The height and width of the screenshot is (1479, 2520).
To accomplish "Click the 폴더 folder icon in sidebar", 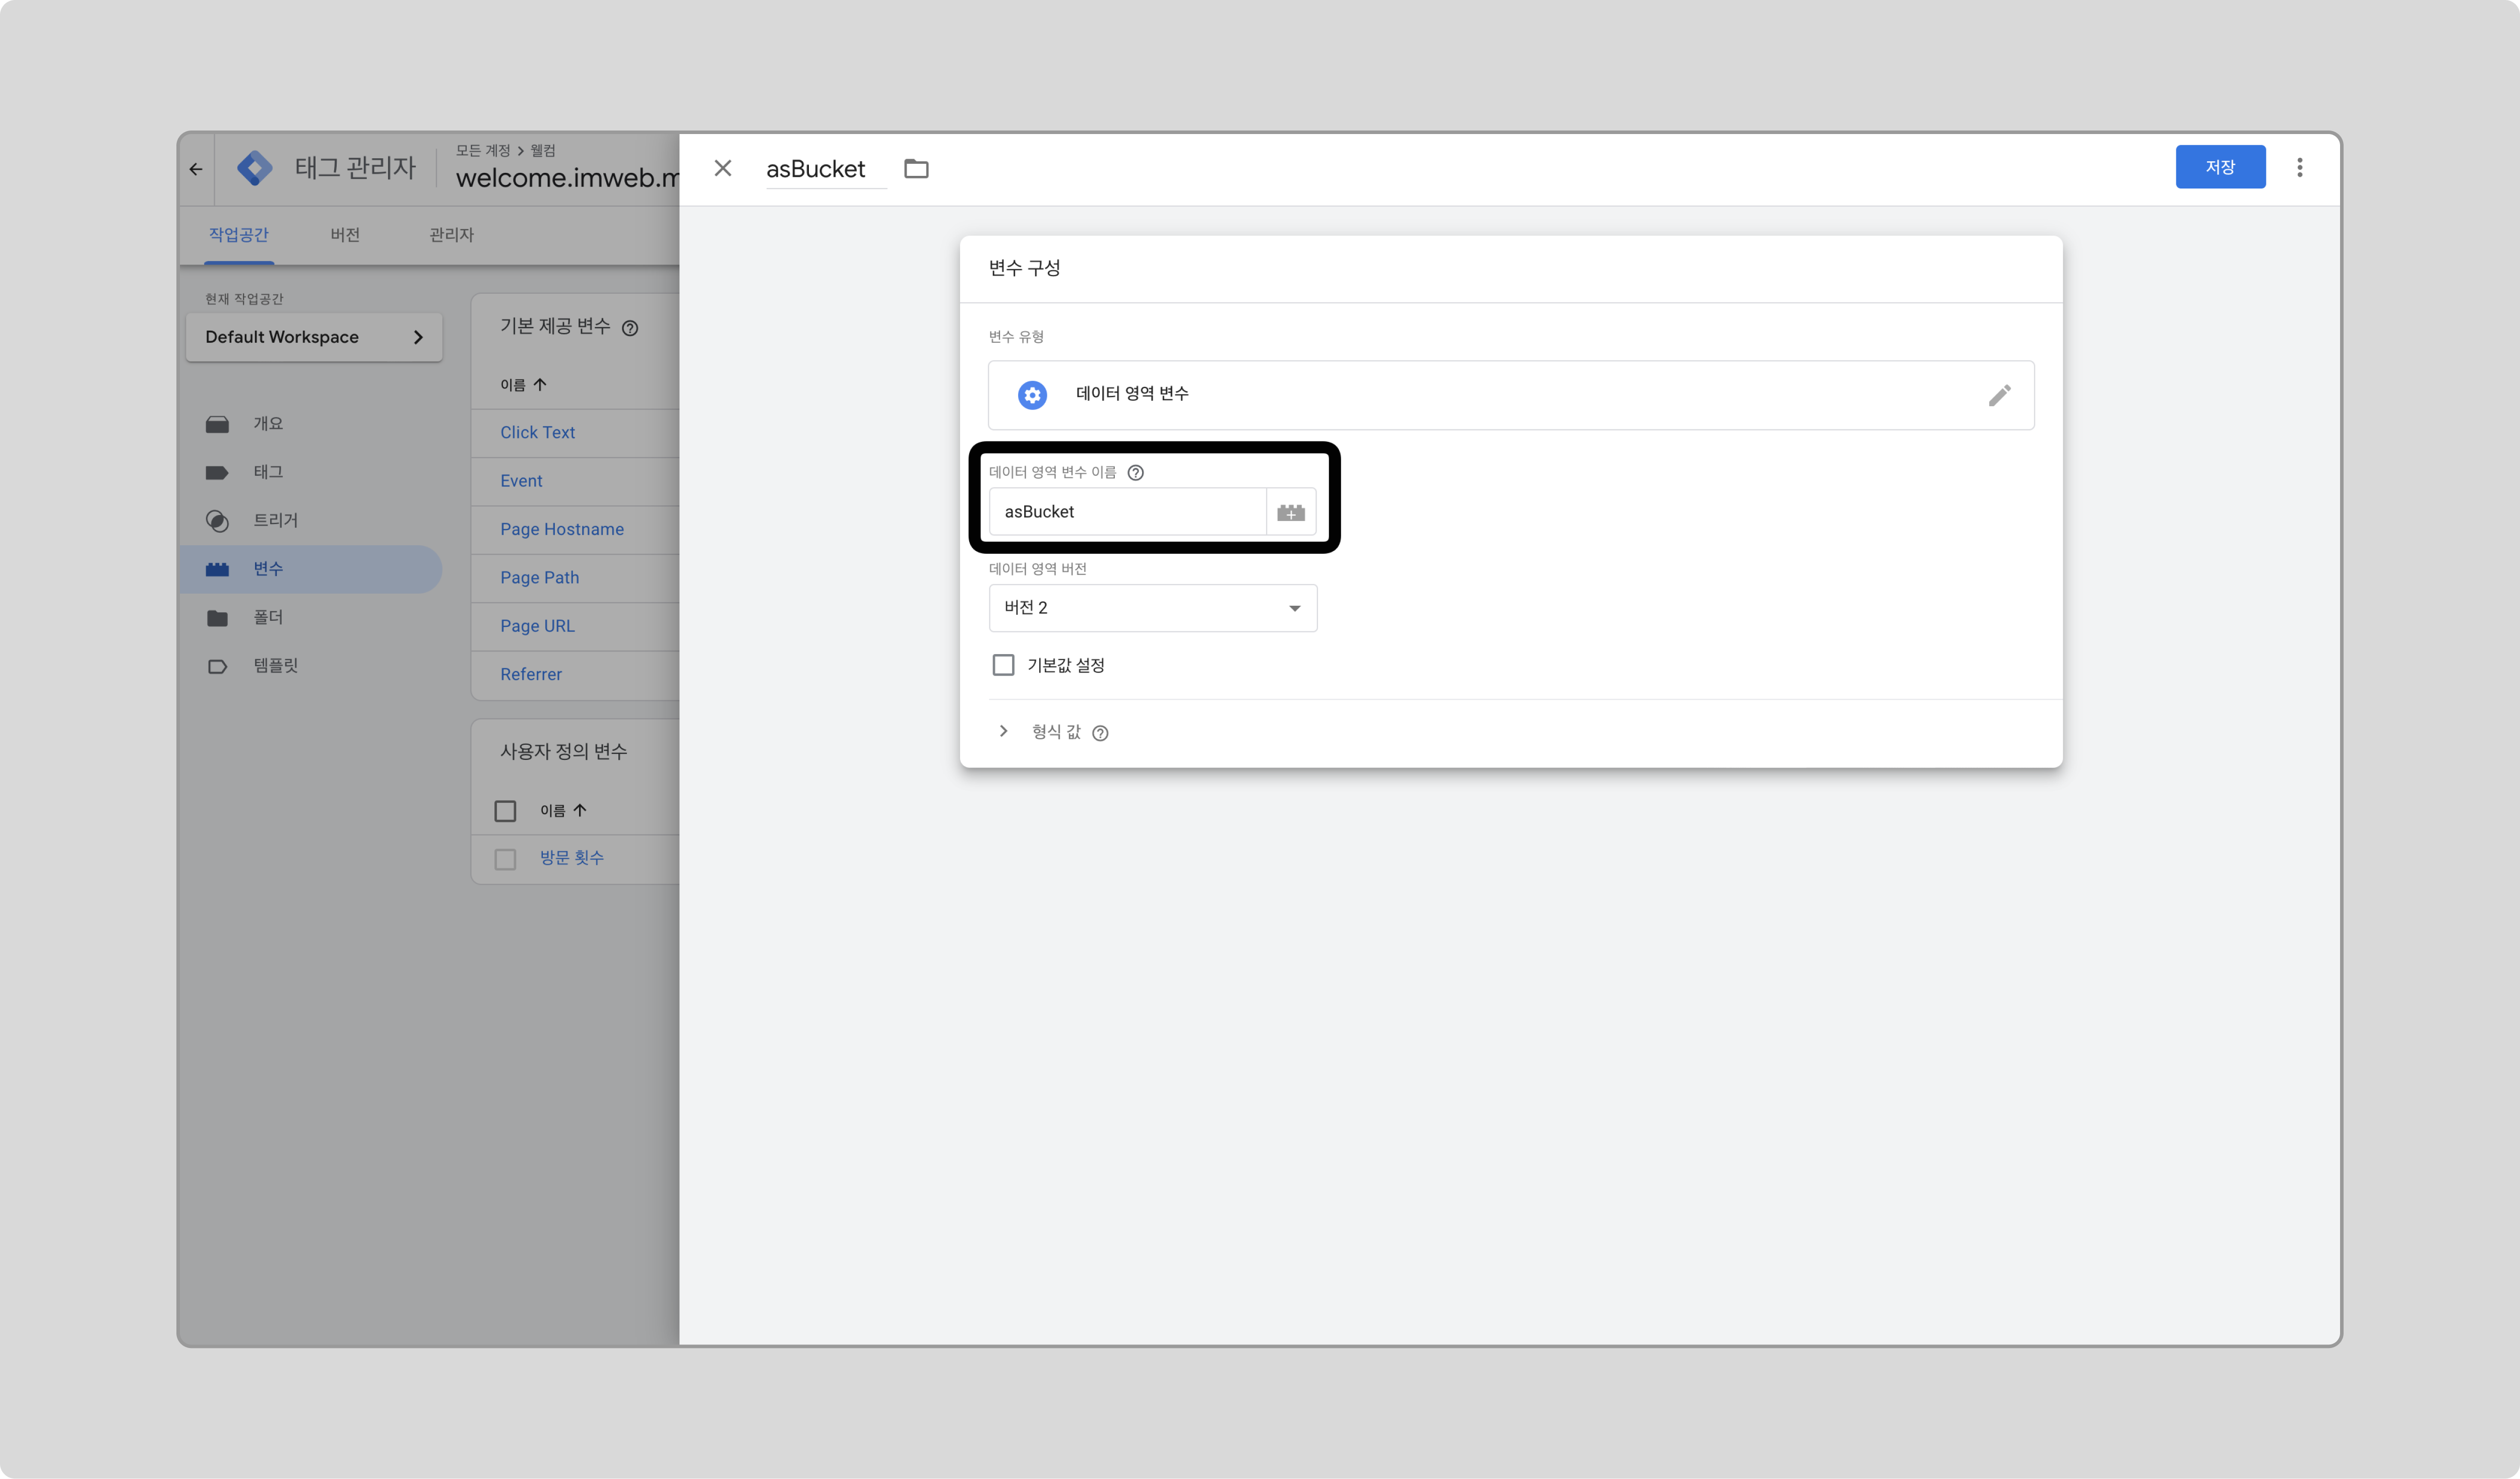I will coord(217,618).
